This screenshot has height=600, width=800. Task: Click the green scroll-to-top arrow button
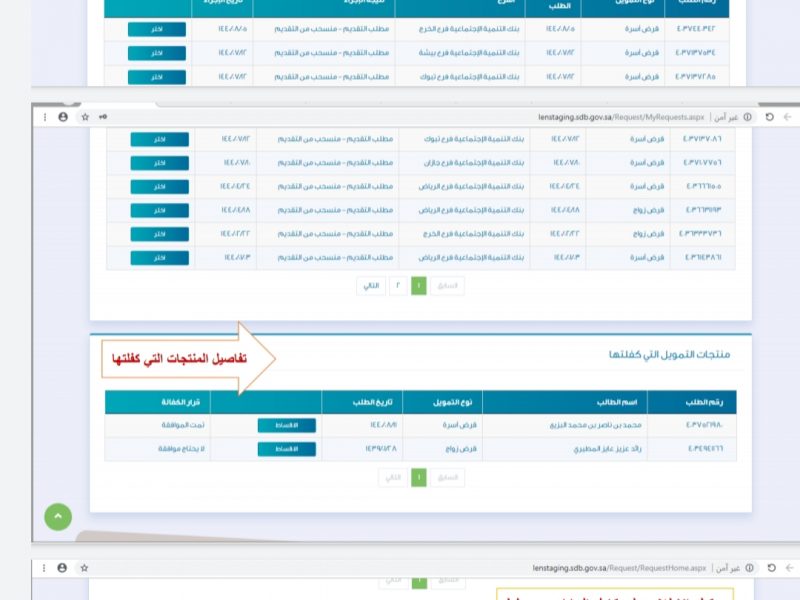[58, 517]
